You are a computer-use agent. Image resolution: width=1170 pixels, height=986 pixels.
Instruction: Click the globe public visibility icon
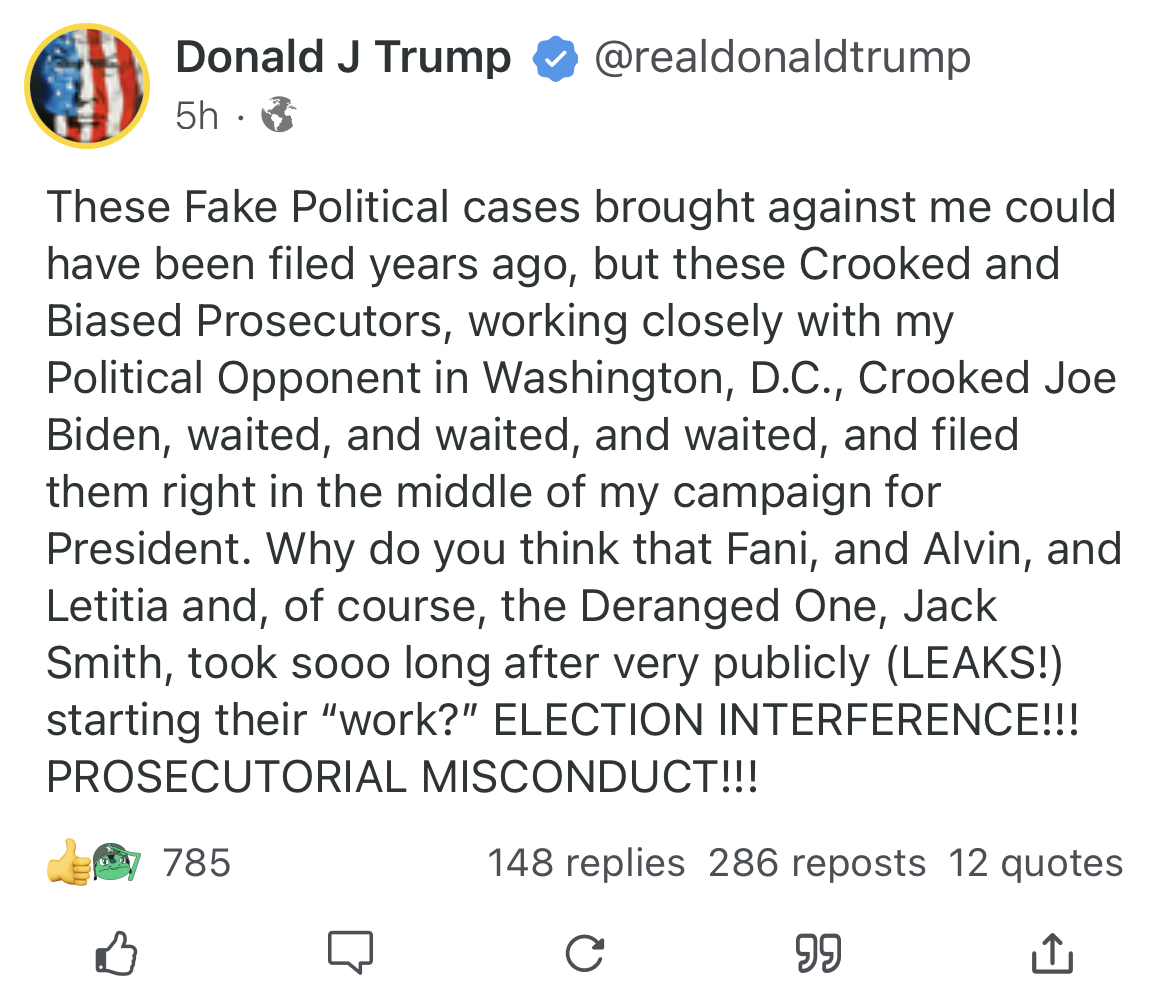coord(278,117)
